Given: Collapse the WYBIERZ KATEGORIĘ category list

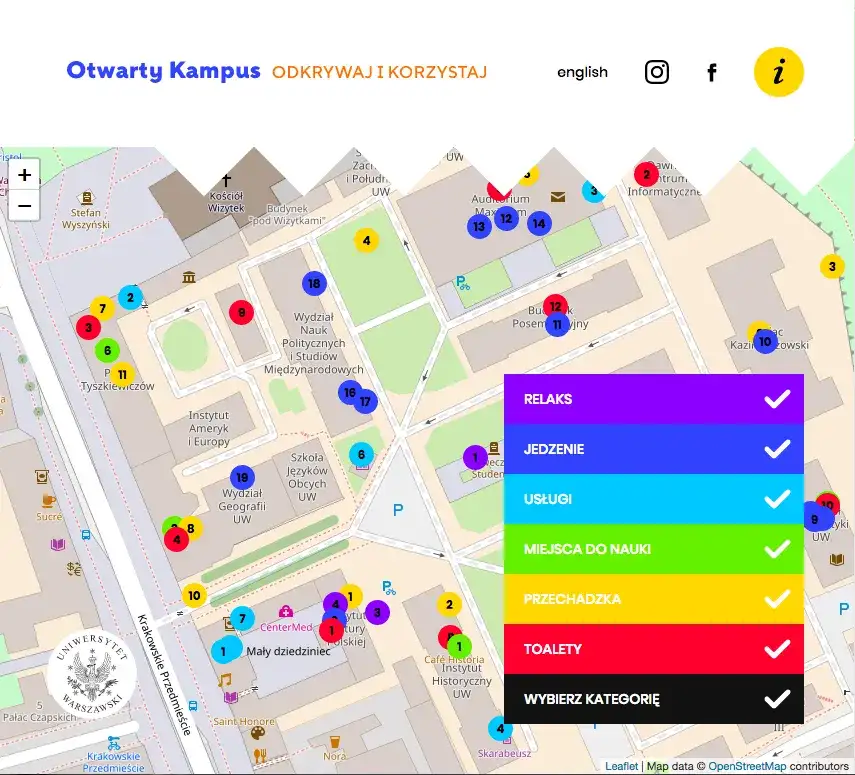Looking at the screenshot, I should point(777,699).
